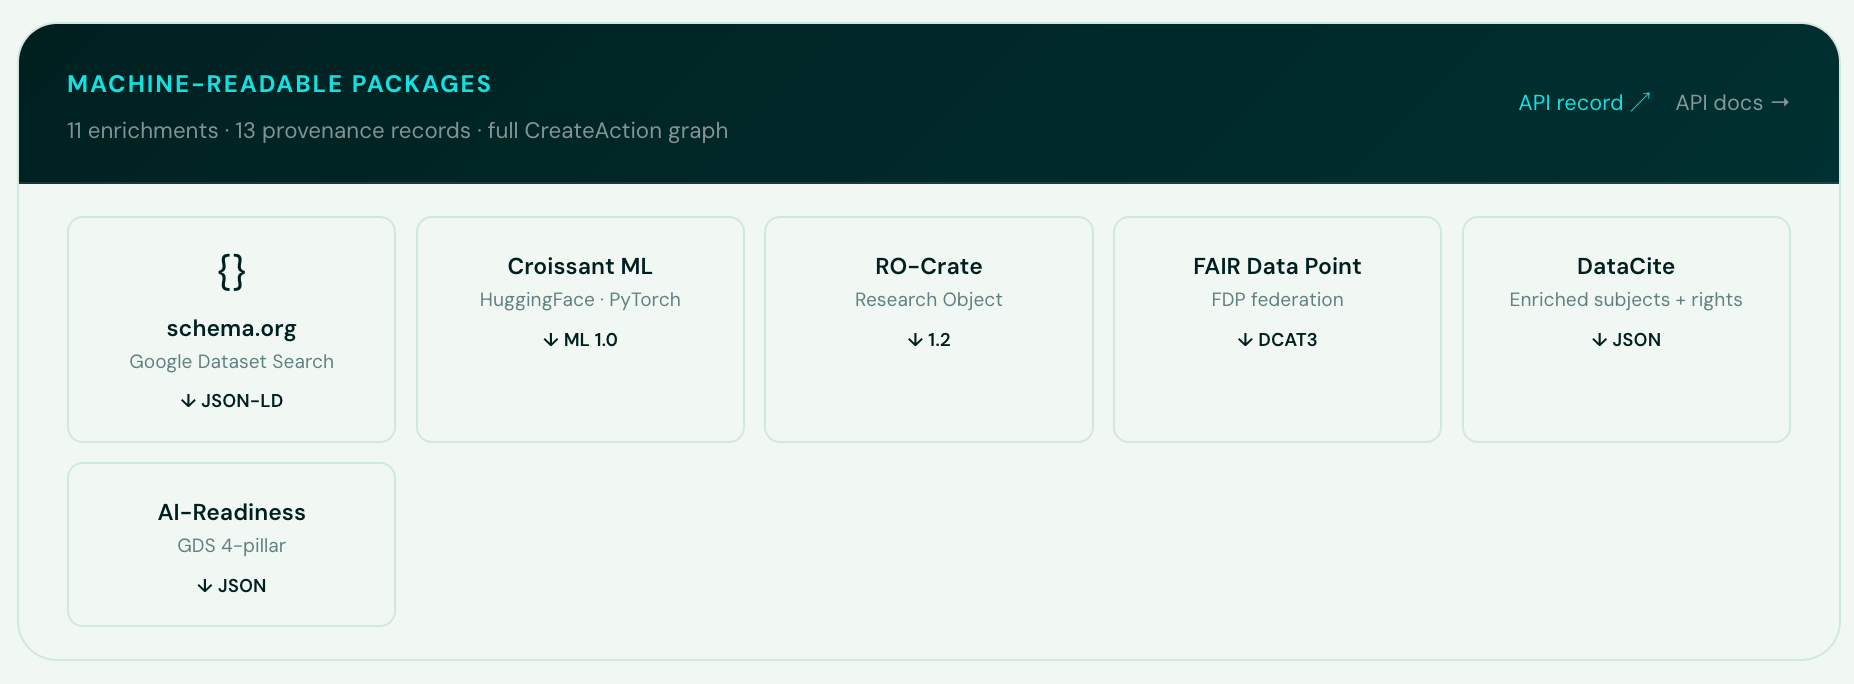Image resolution: width=1854 pixels, height=684 pixels.
Task: Click the download arrow beside DCAT3
Action: (1245, 340)
